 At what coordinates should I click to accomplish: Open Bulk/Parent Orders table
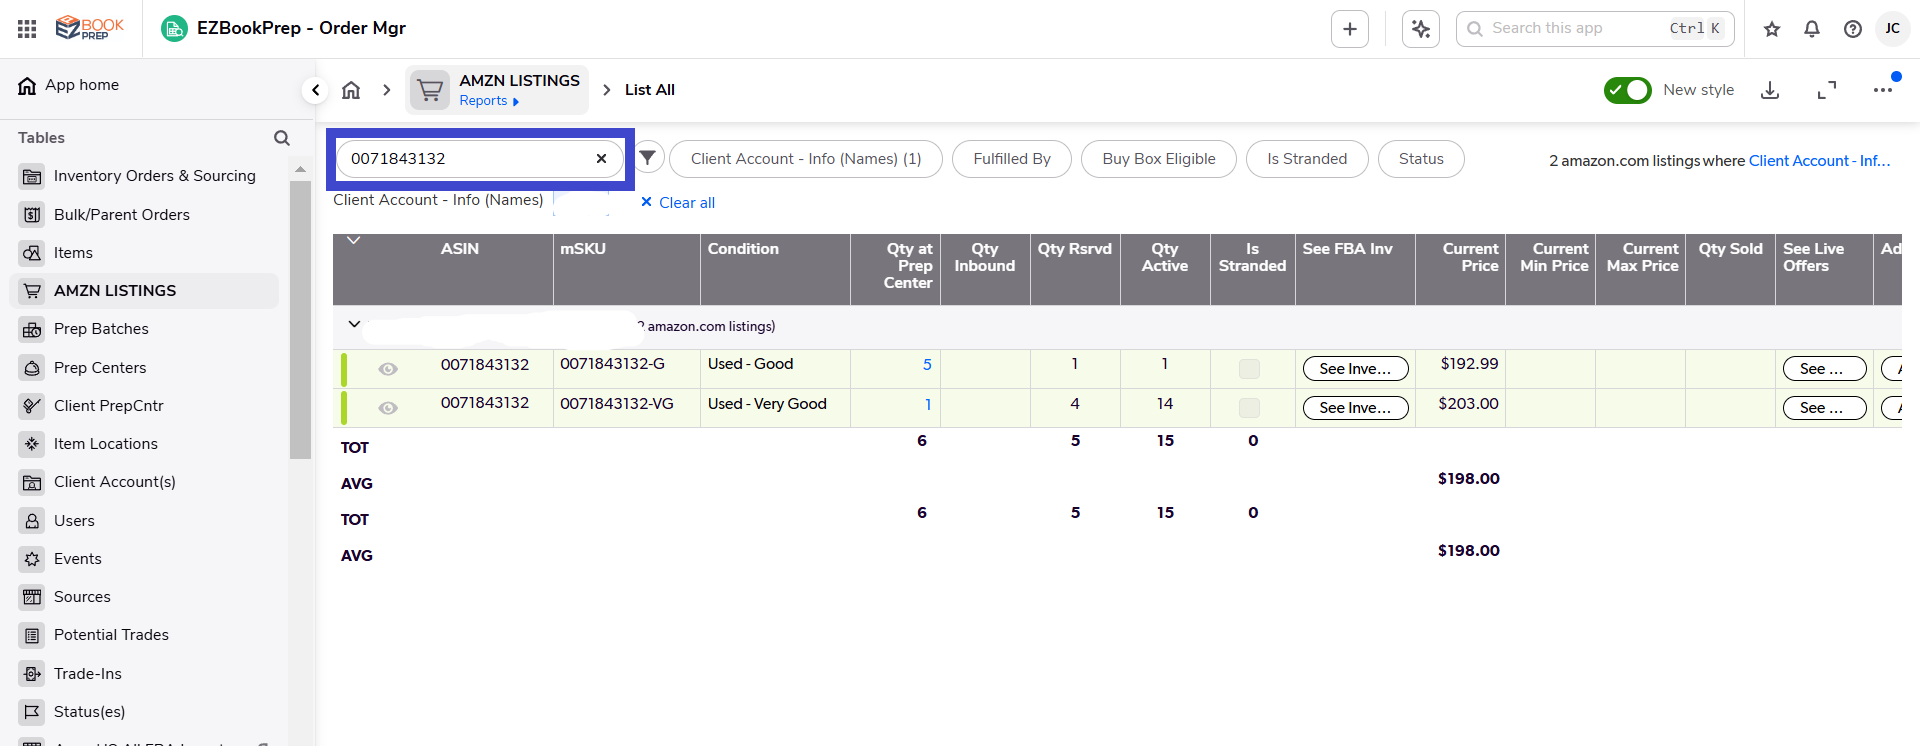145,215
